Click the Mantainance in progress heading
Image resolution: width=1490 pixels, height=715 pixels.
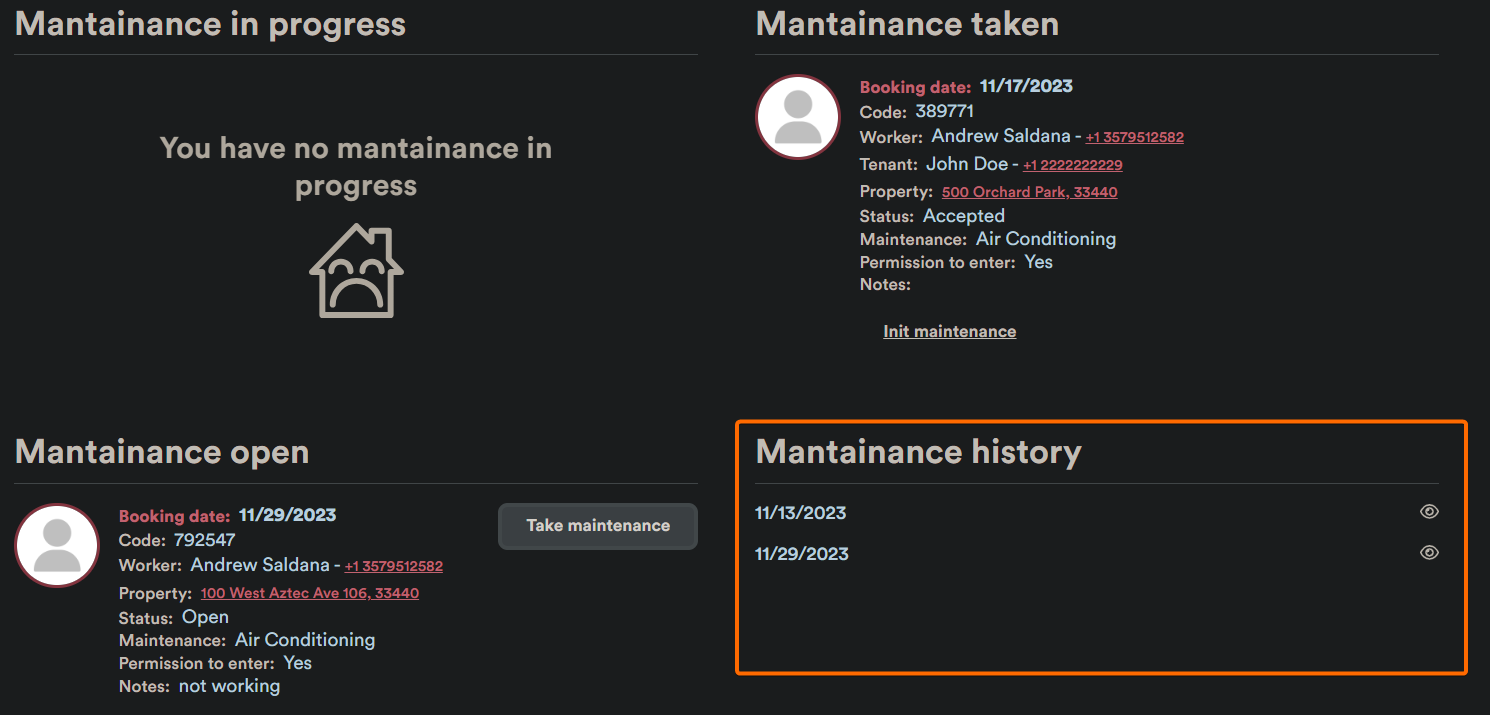tap(210, 24)
